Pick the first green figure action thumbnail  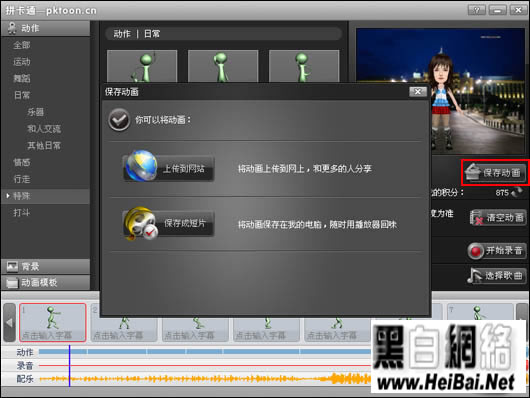coord(142,66)
